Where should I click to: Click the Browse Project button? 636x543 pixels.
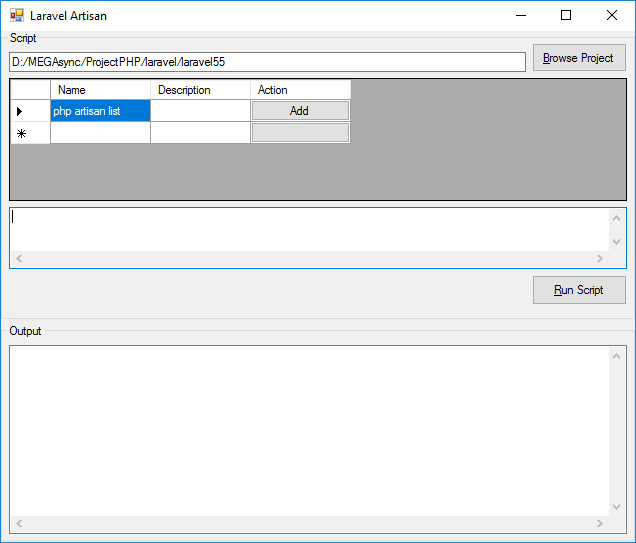(x=579, y=58)
